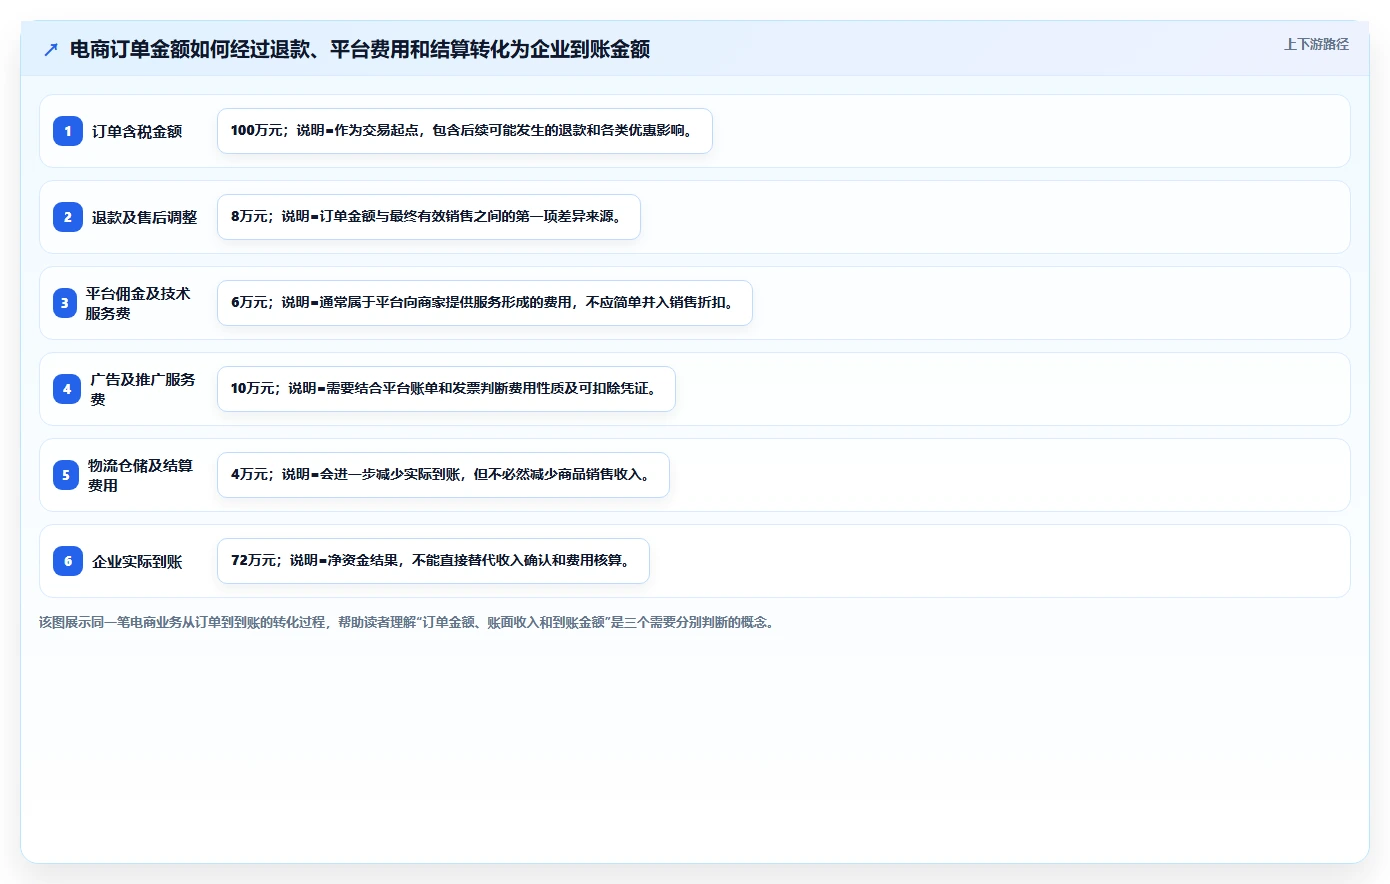Select step number badge 1
The image size is (1390, 884).
point(68,131)
